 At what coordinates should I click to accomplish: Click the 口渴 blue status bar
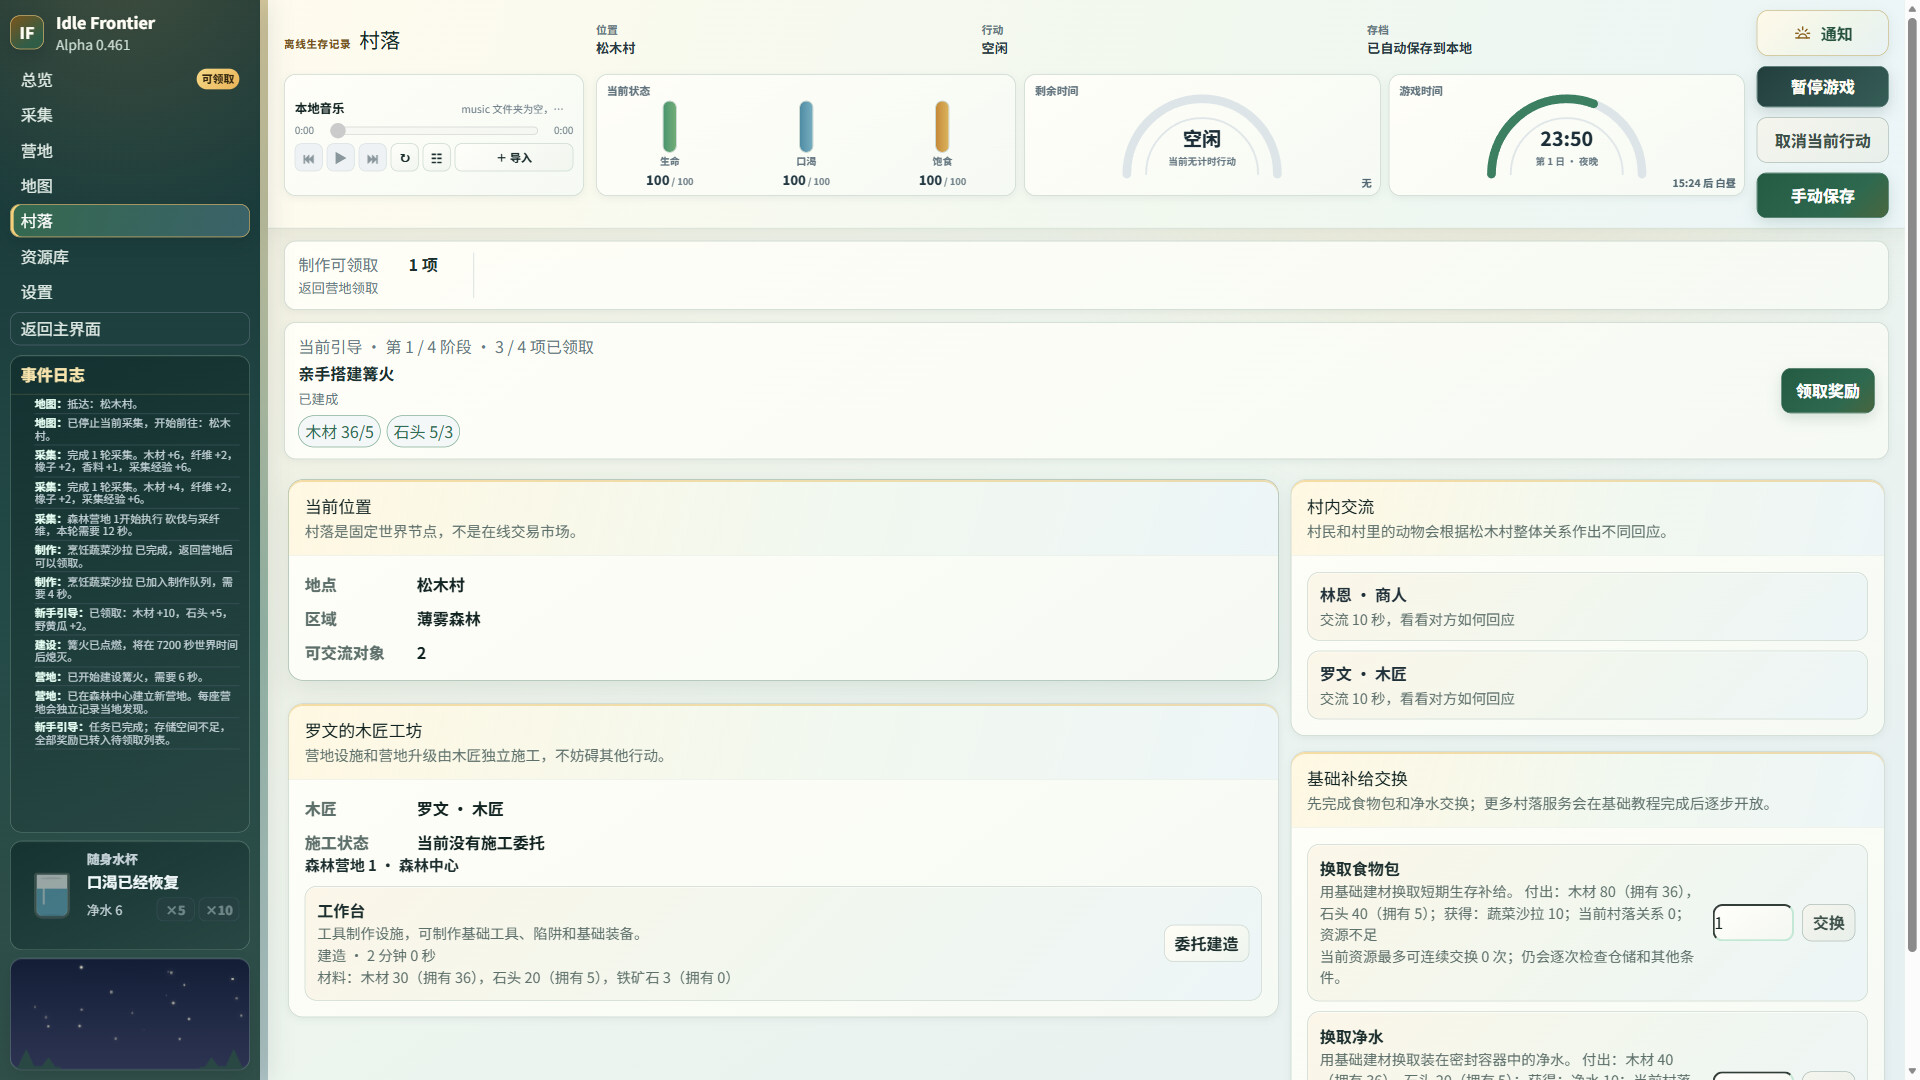pyautogui.click(x=806, y=127)
